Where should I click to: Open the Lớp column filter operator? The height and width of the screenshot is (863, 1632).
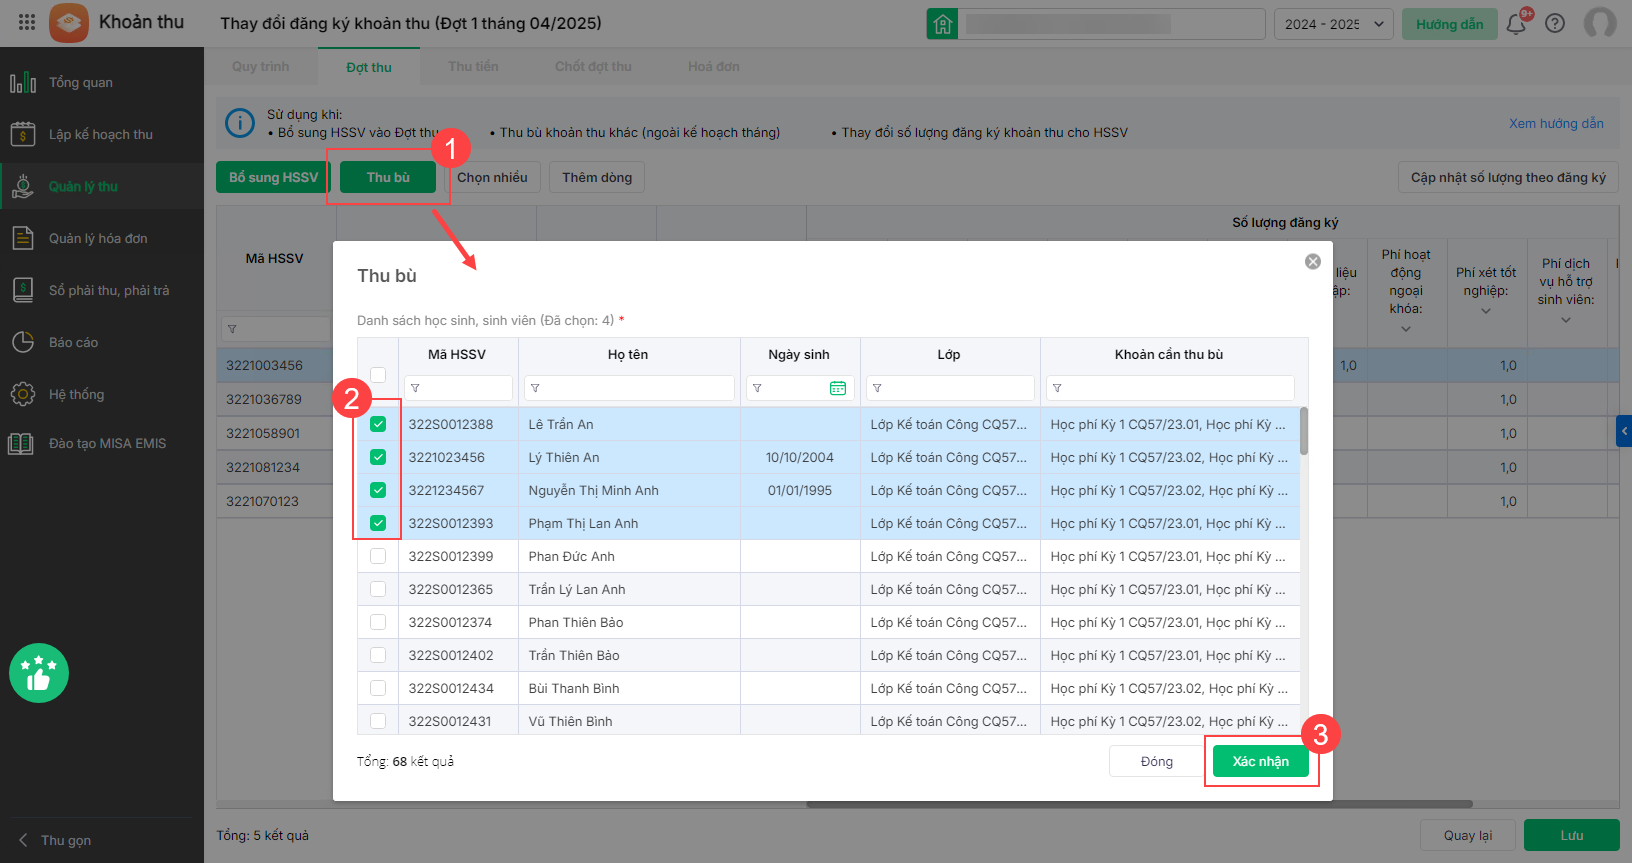tap(877, 388)
